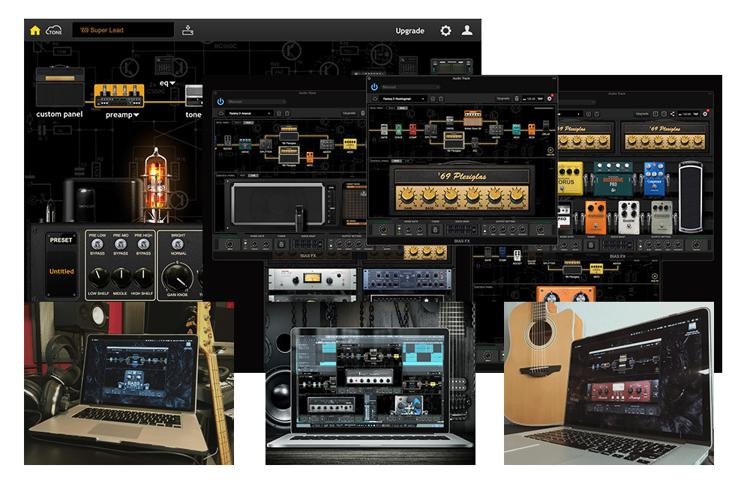Screen dimensions: 750x486
Task: Toggle the BRIGHT normal switch
Action: click(x=177, y=244)
